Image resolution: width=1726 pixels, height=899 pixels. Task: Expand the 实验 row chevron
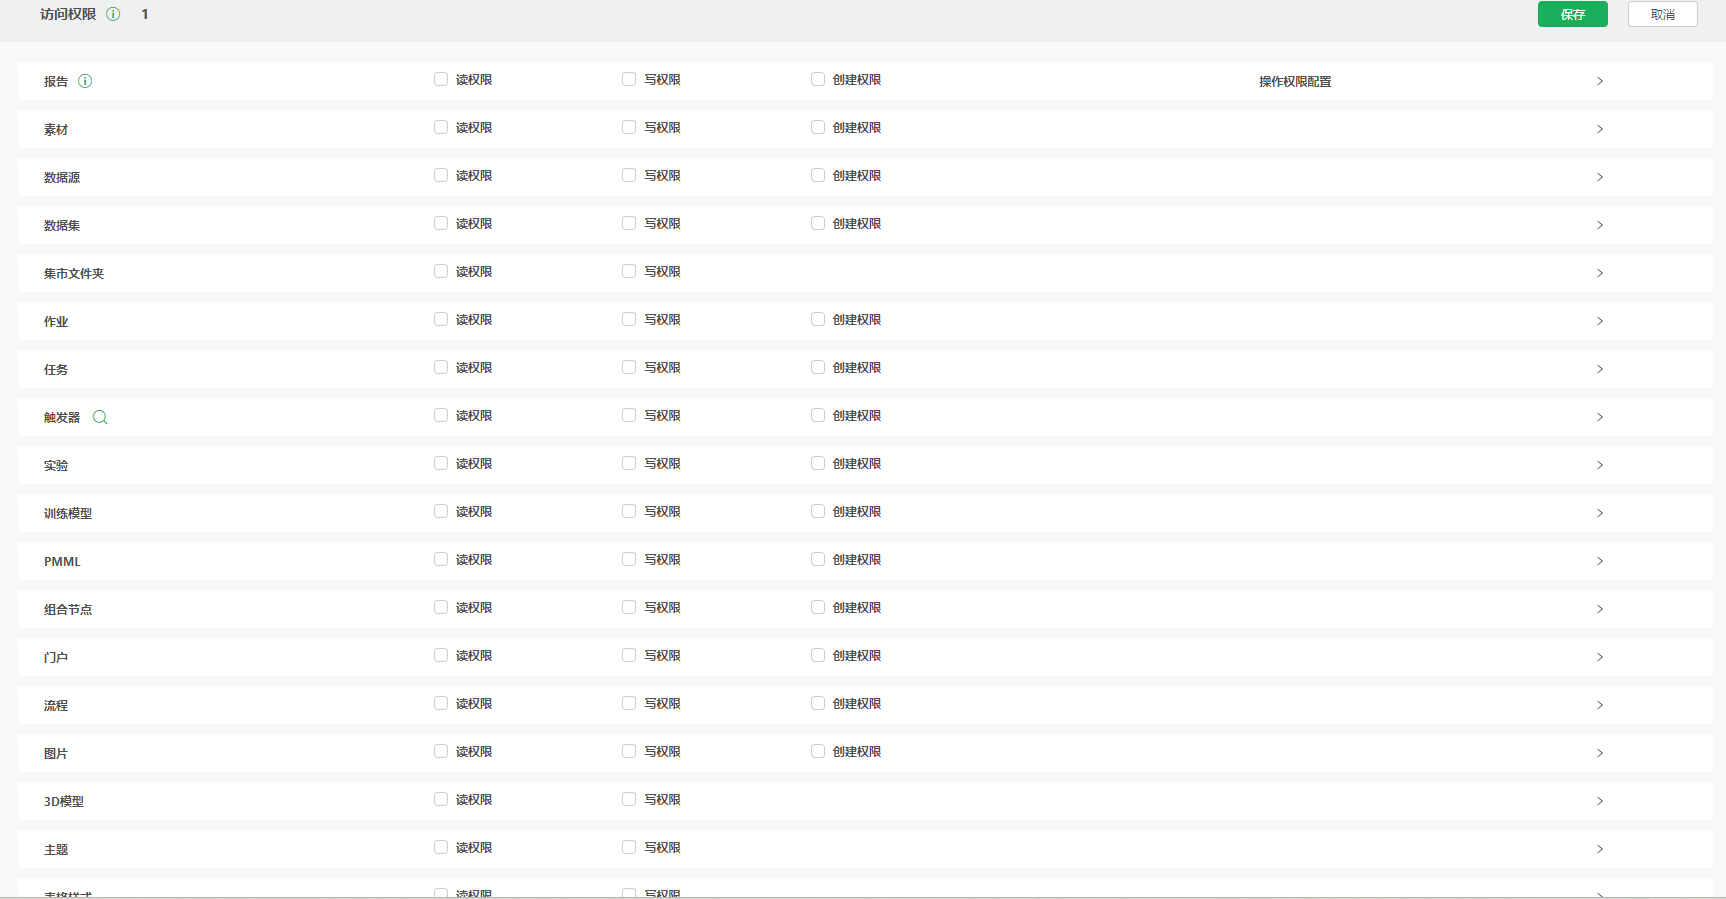[1600, 465]
